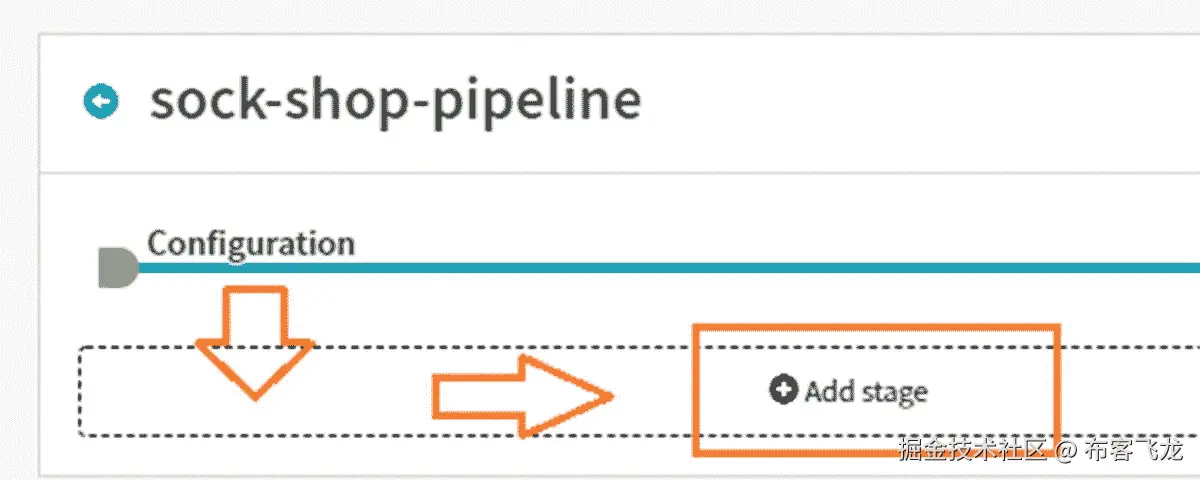1200x480 pixels.
Task: Click empty header space right of title
Action: [900, 100]
